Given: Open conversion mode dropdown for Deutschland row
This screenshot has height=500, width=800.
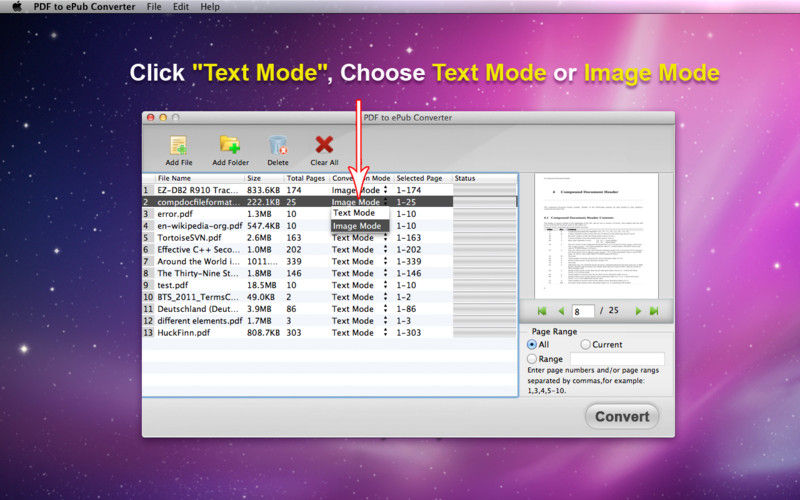Looking at the screenshot, I should point(385,309).
